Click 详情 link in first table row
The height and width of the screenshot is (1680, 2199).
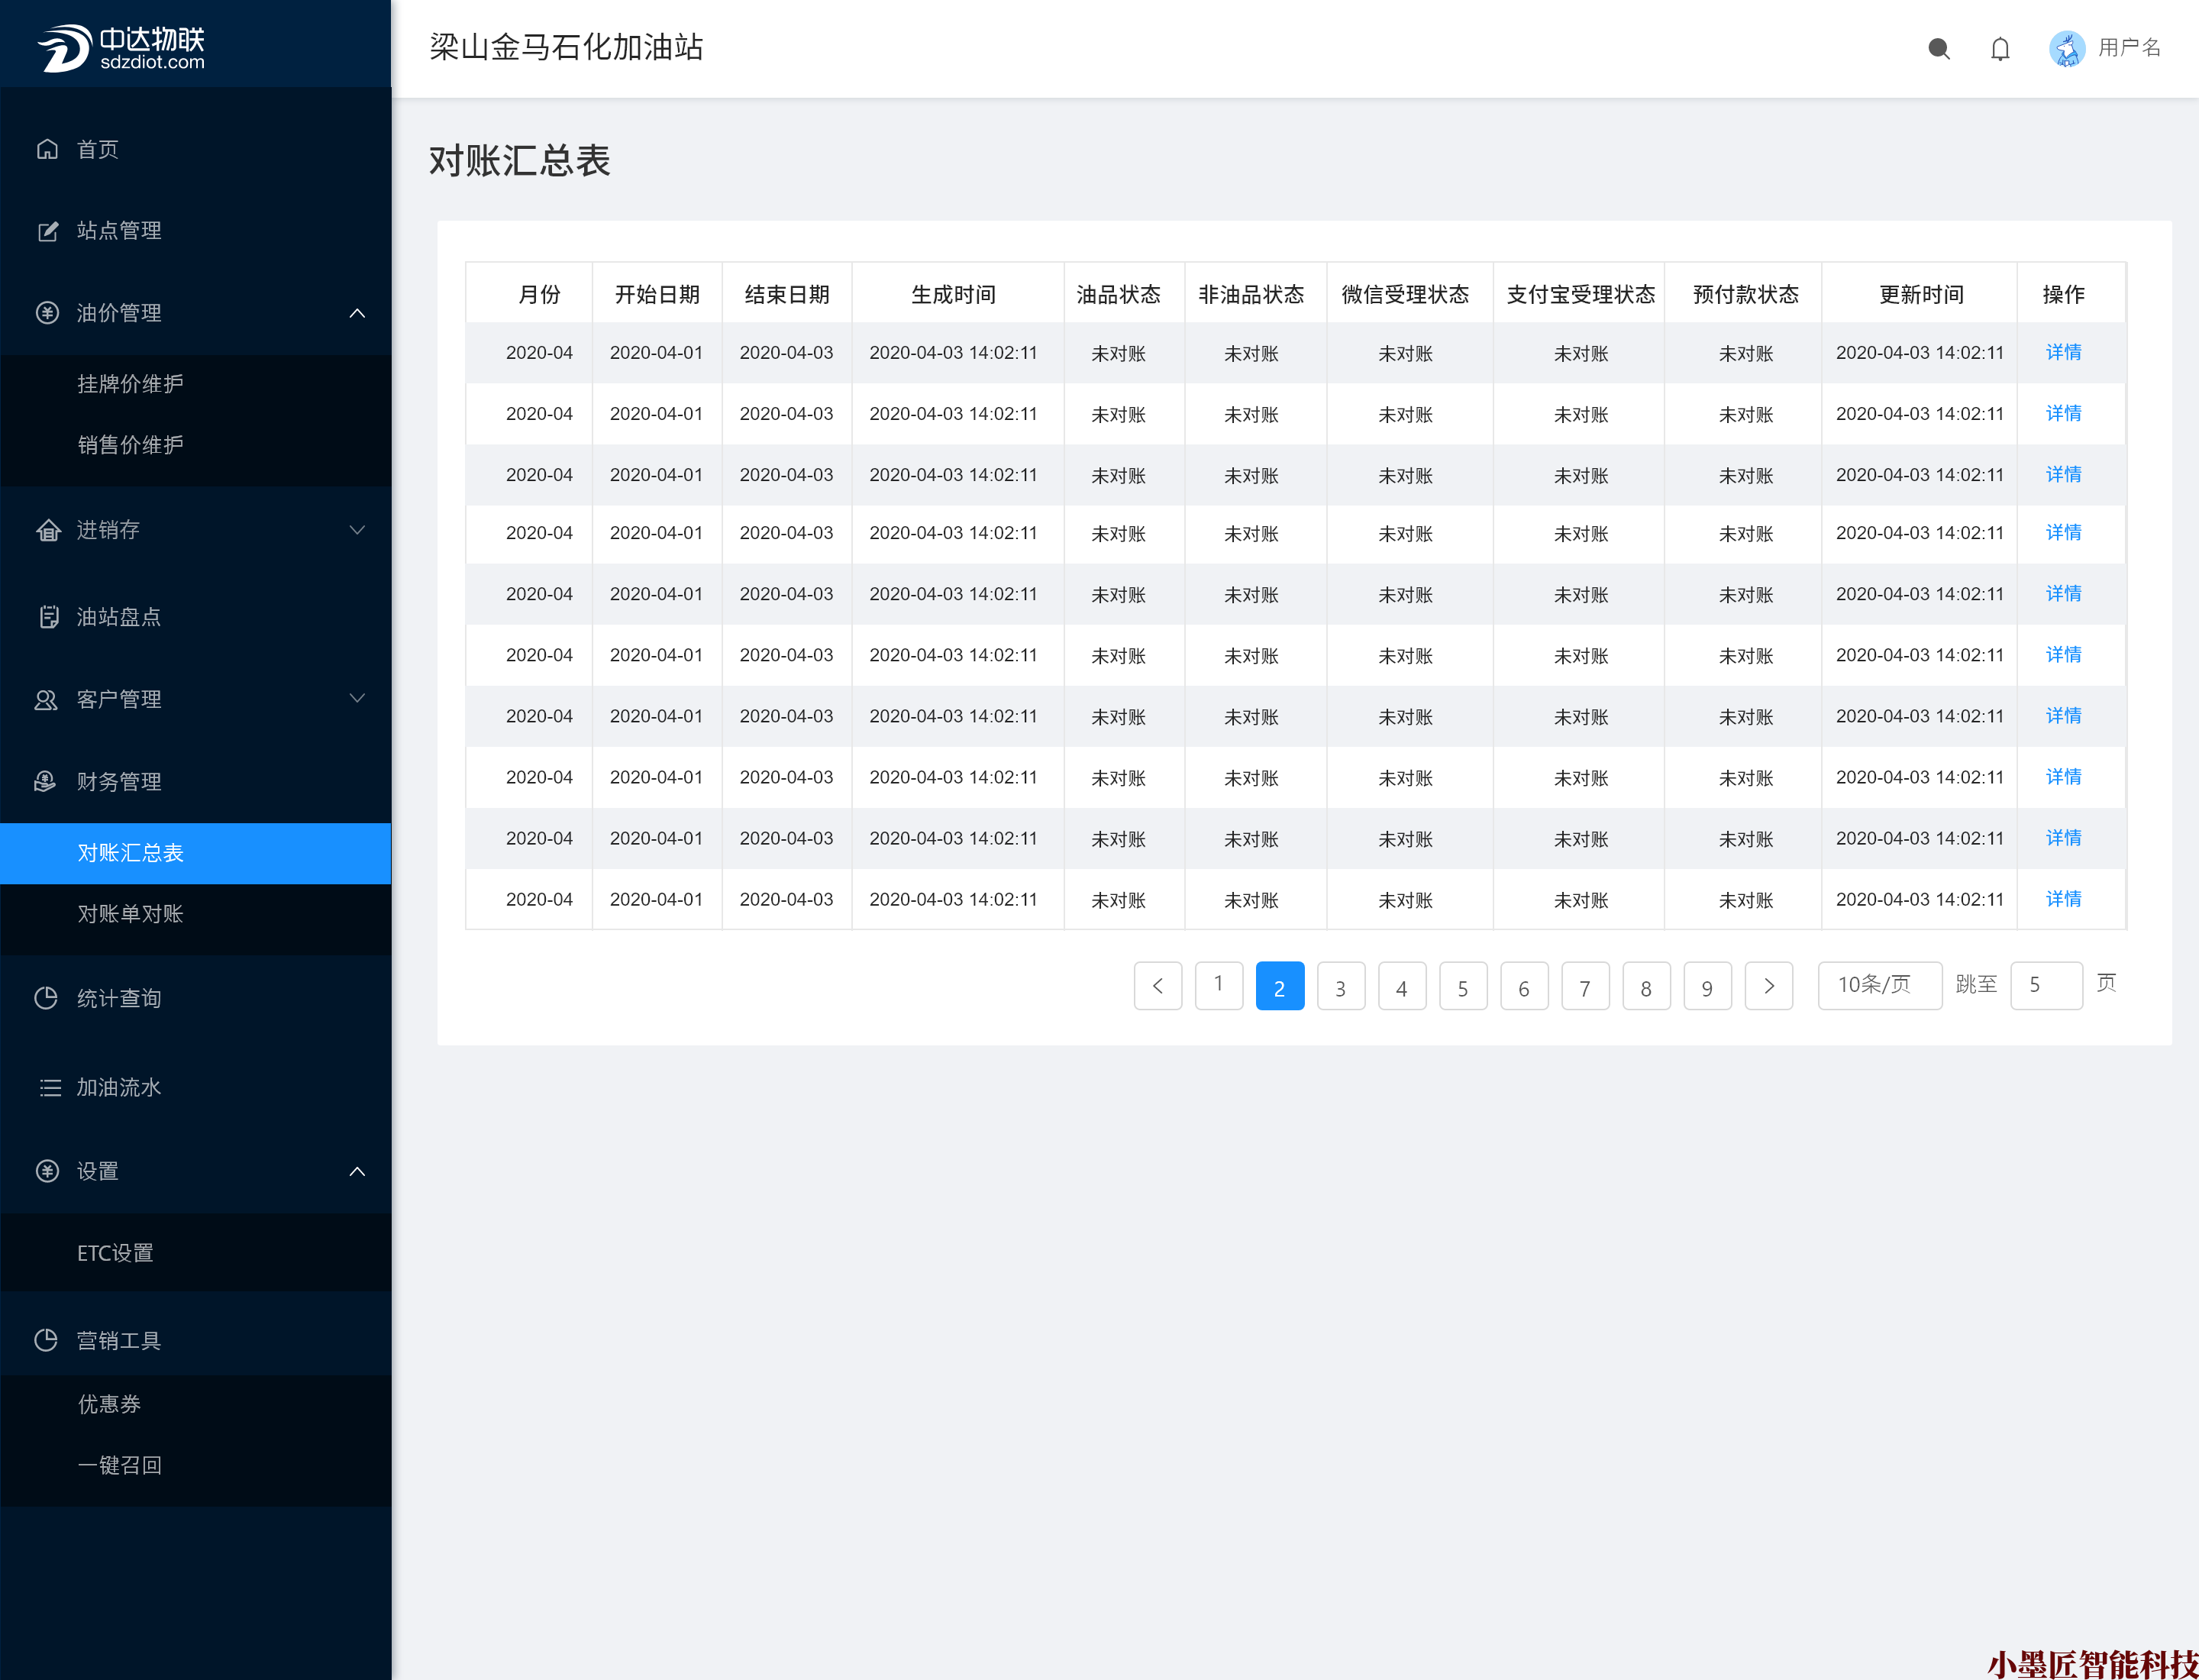[2063, 352]
